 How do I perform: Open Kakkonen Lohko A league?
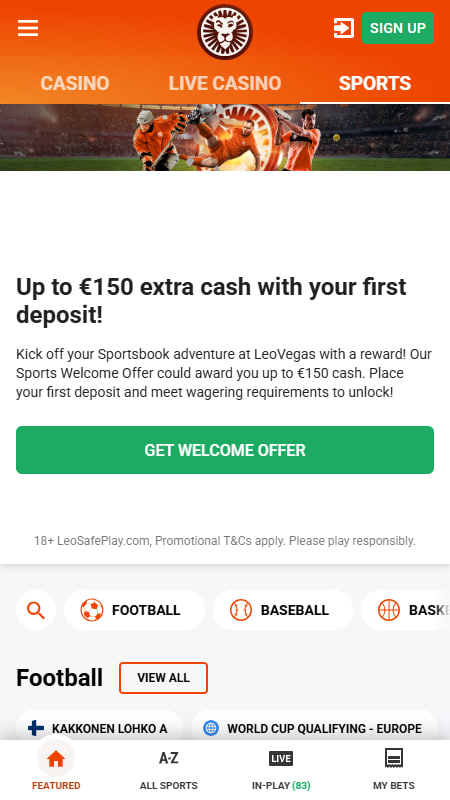click(x=99, y=728)
